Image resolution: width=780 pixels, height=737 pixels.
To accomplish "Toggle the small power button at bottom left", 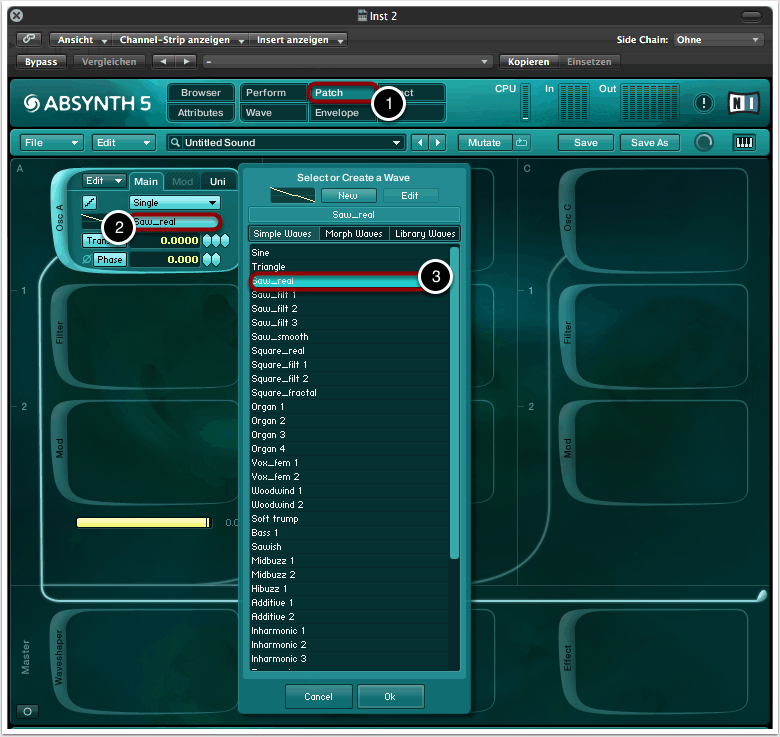I will pos(28,712).
